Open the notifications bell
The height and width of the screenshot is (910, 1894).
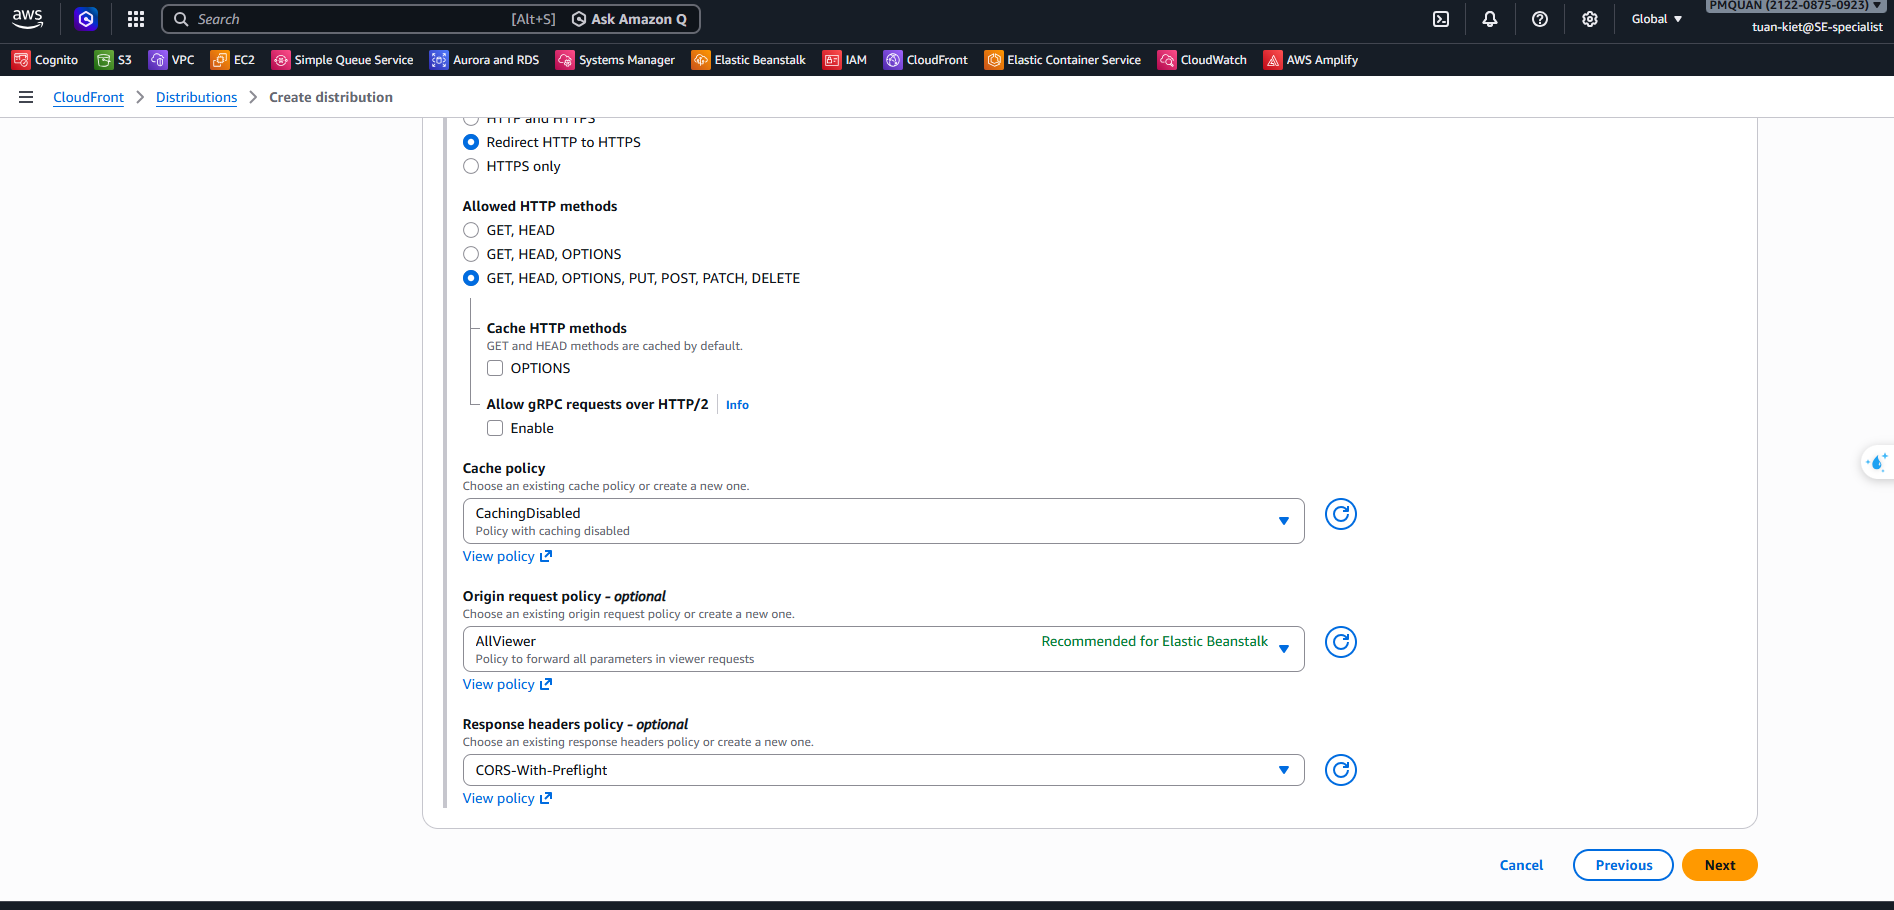point(1490,19)
